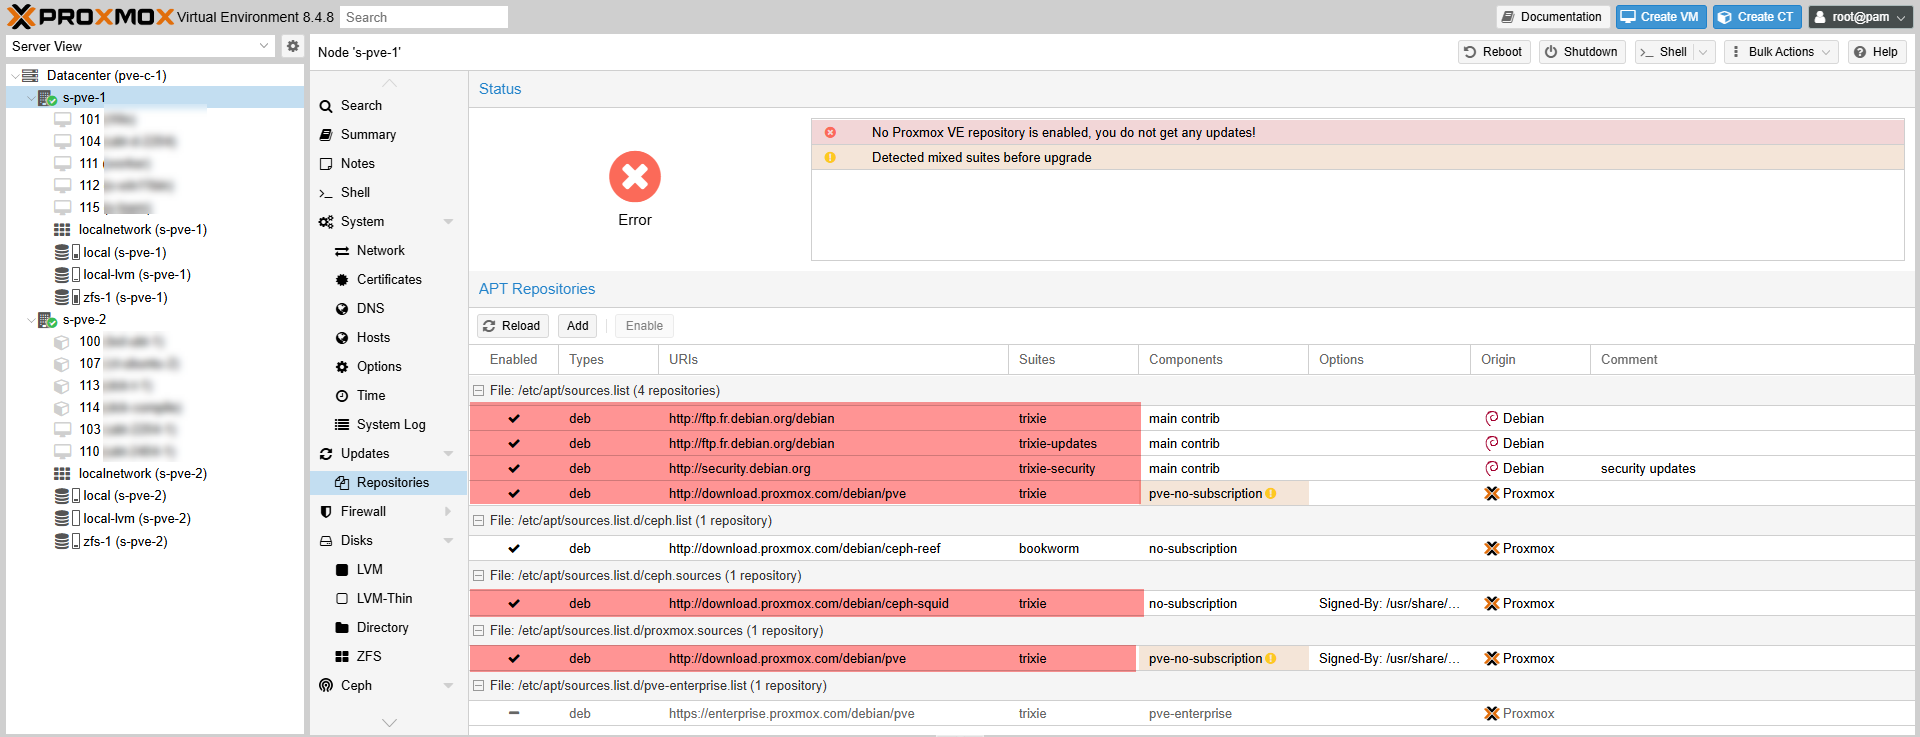Open the Bulk Actions dropdown

click(1780, 52)
